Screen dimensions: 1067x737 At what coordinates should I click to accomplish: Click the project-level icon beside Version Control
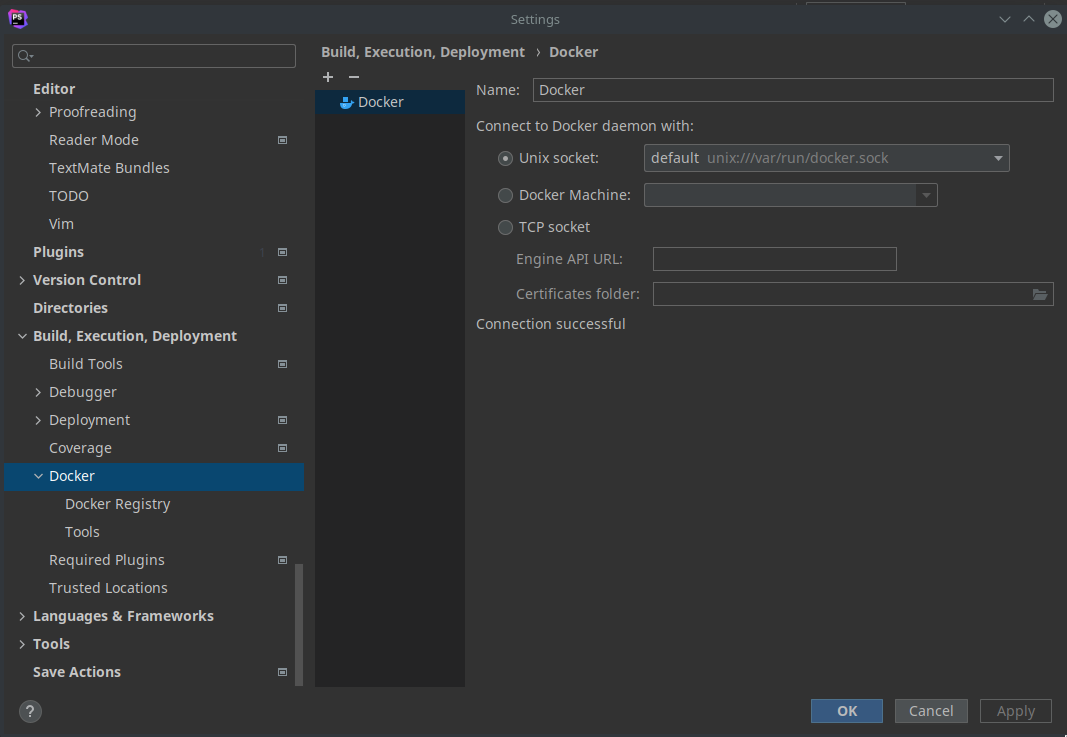click(282, 280)
